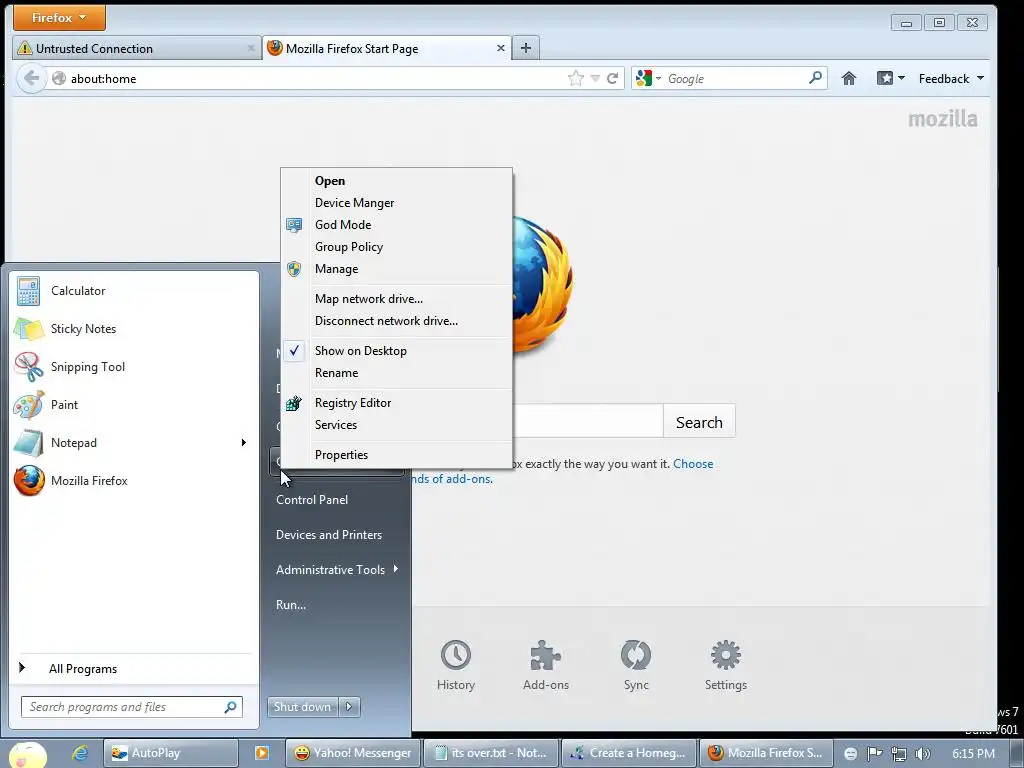Click the Windows Media Player taskbar icon
This screenshot has width=1024, height=768.
point(261,753)
